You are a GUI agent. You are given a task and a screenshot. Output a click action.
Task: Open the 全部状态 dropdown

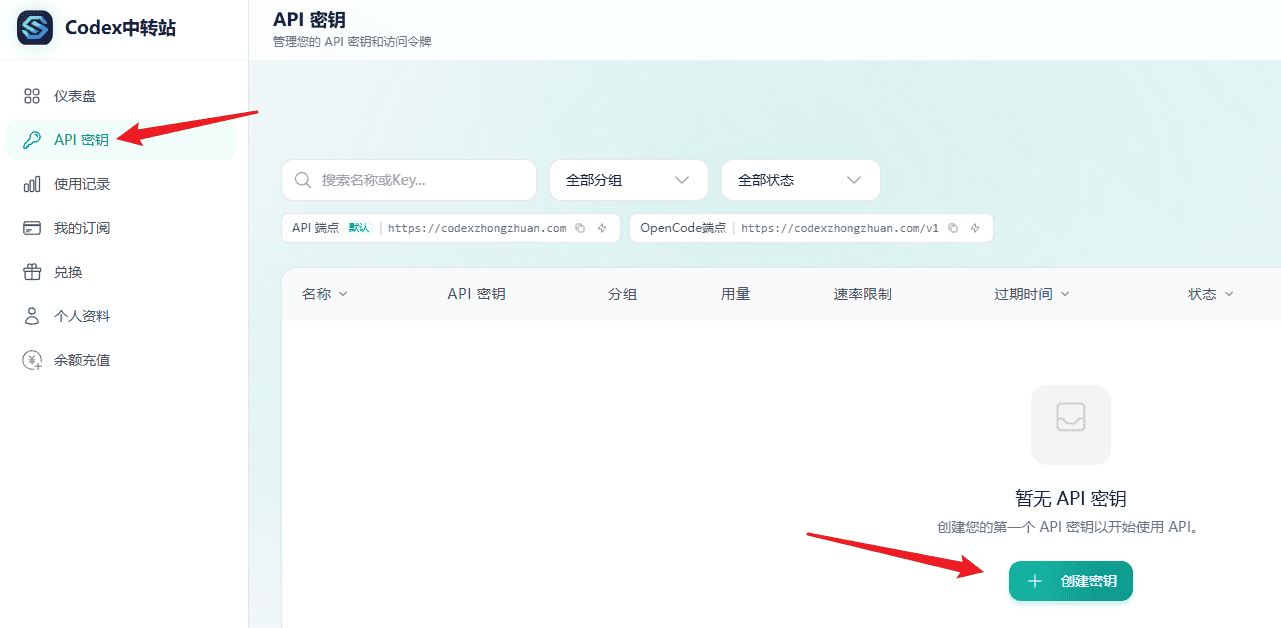coord(800,180)
